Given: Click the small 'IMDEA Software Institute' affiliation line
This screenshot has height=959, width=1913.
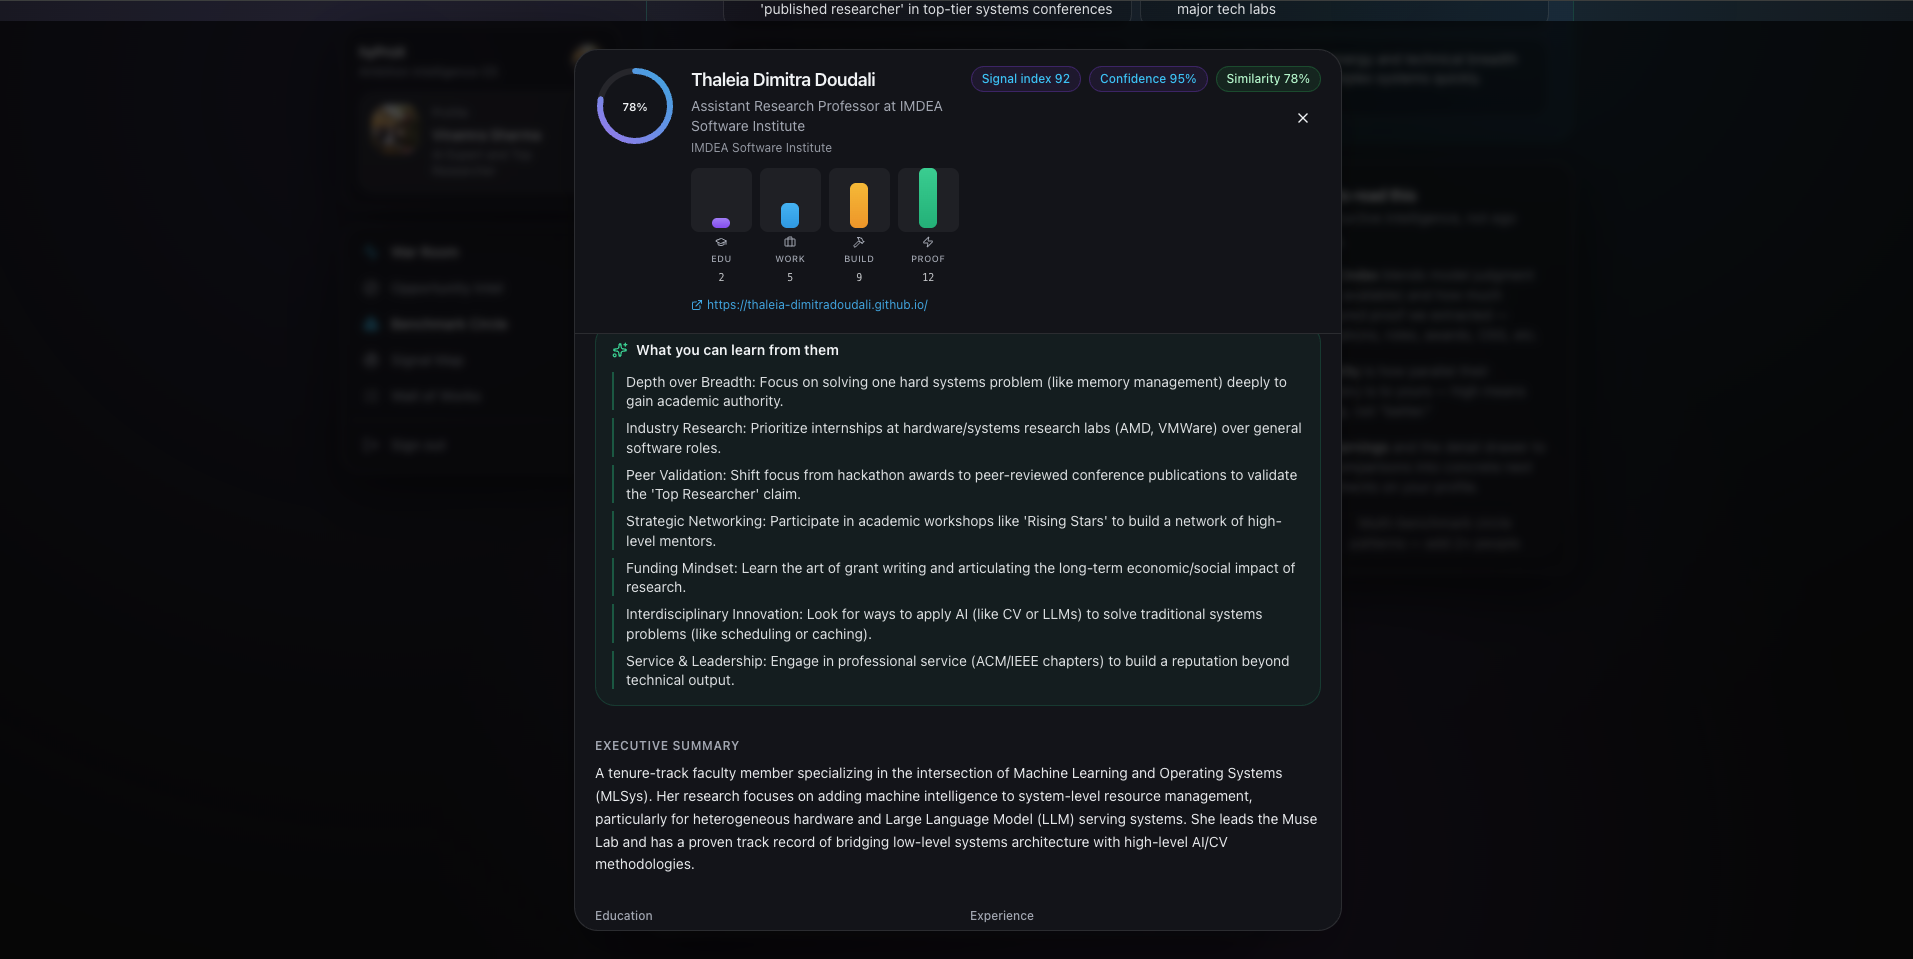Looking at the screenshot, I should (x=761, y=148).
